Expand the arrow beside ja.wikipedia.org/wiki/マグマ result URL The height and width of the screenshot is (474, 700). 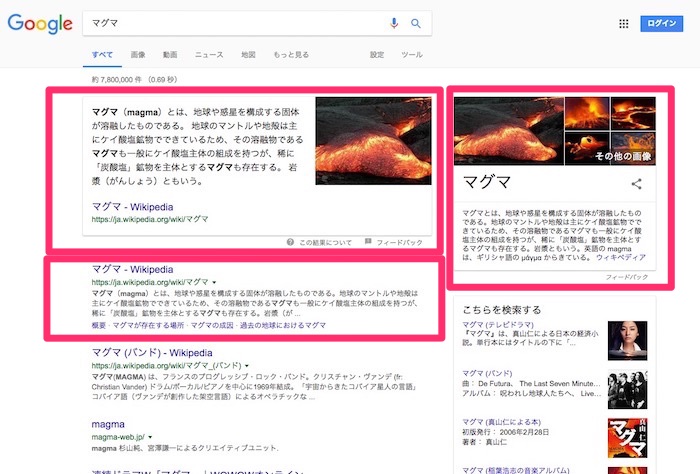[215, 284]
